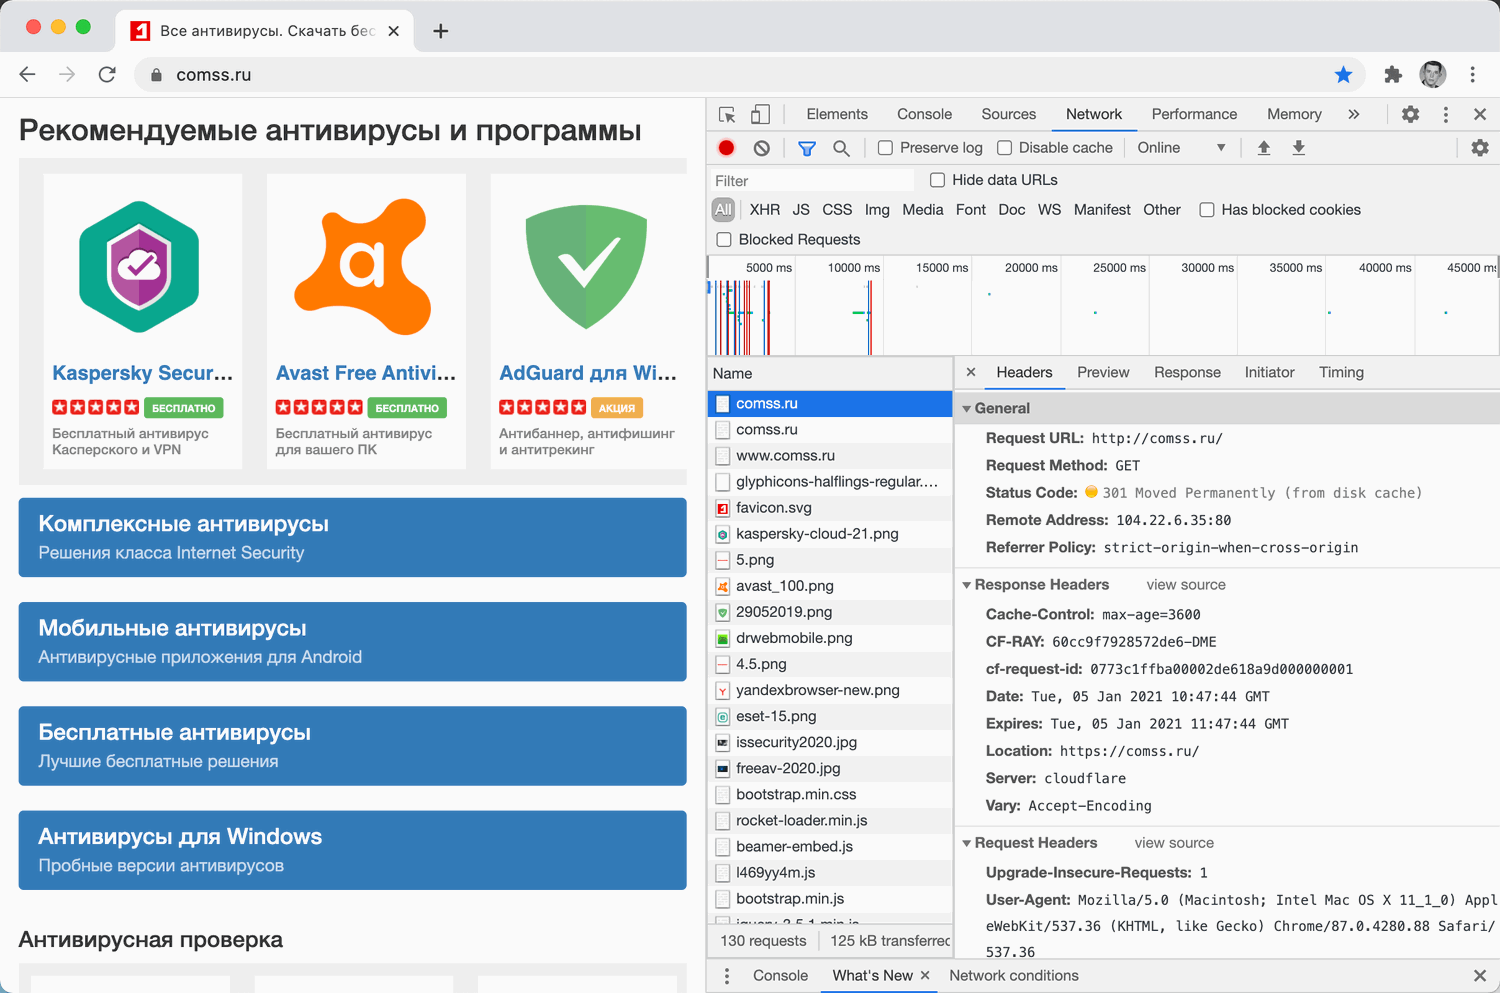
Task: Click in the network Filter field
Action: [811, 181]
